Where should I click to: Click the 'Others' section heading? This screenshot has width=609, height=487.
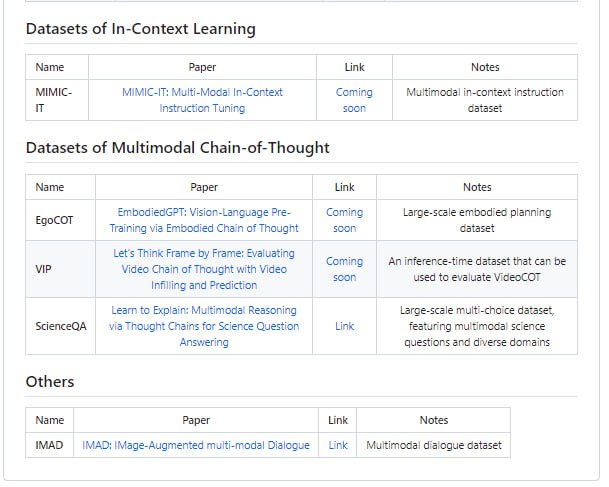[50, 382]
